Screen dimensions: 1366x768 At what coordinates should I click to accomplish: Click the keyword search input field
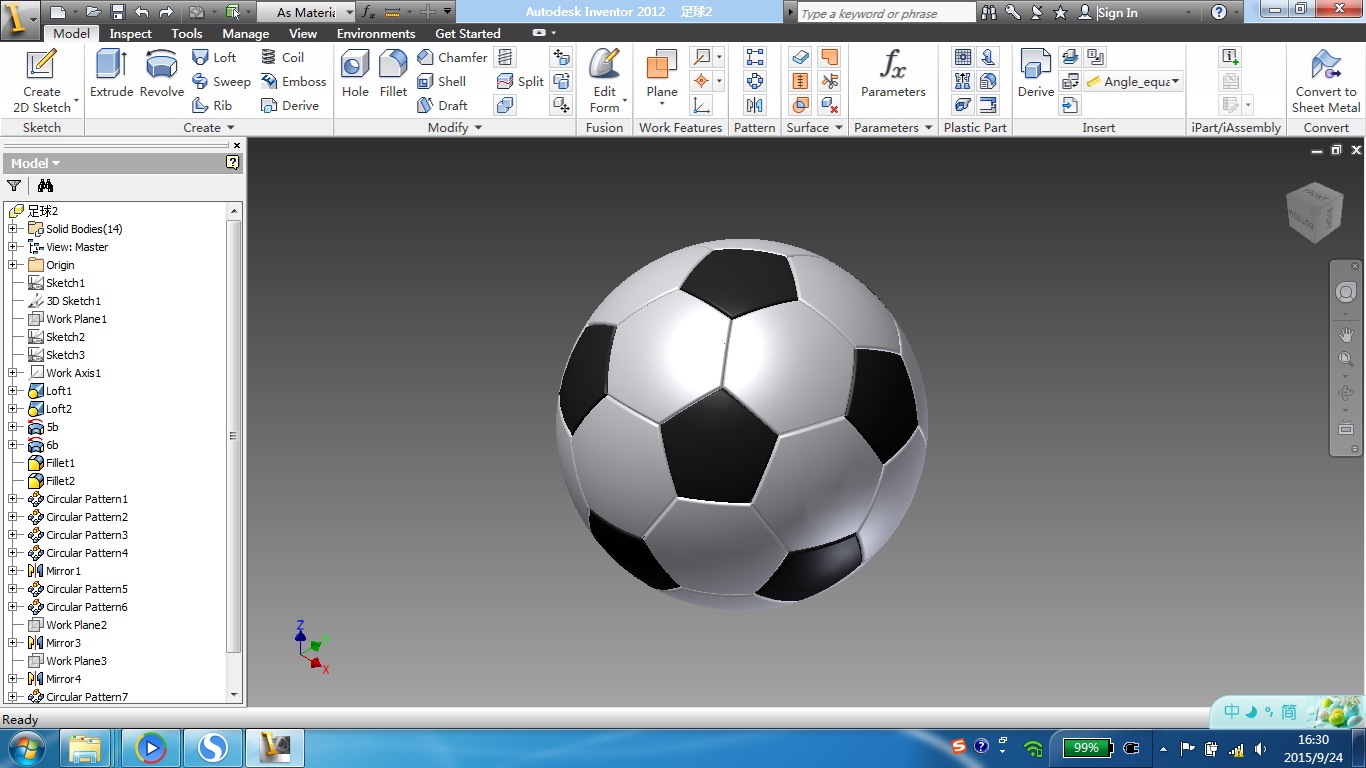(x=885, y=13)
